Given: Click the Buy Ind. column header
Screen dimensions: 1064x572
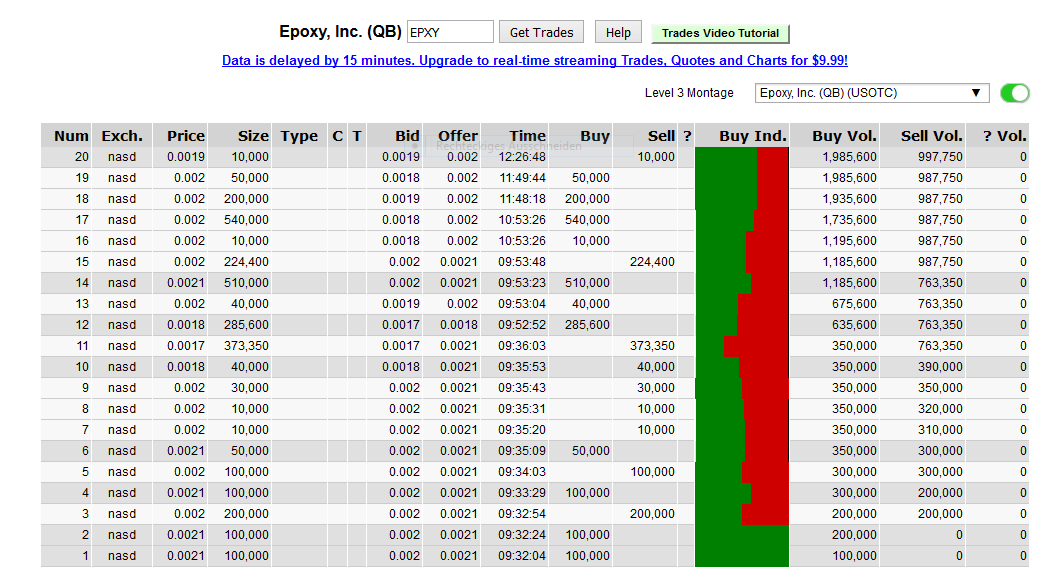Looking at the screenshot, I should [x=752, y=136].
